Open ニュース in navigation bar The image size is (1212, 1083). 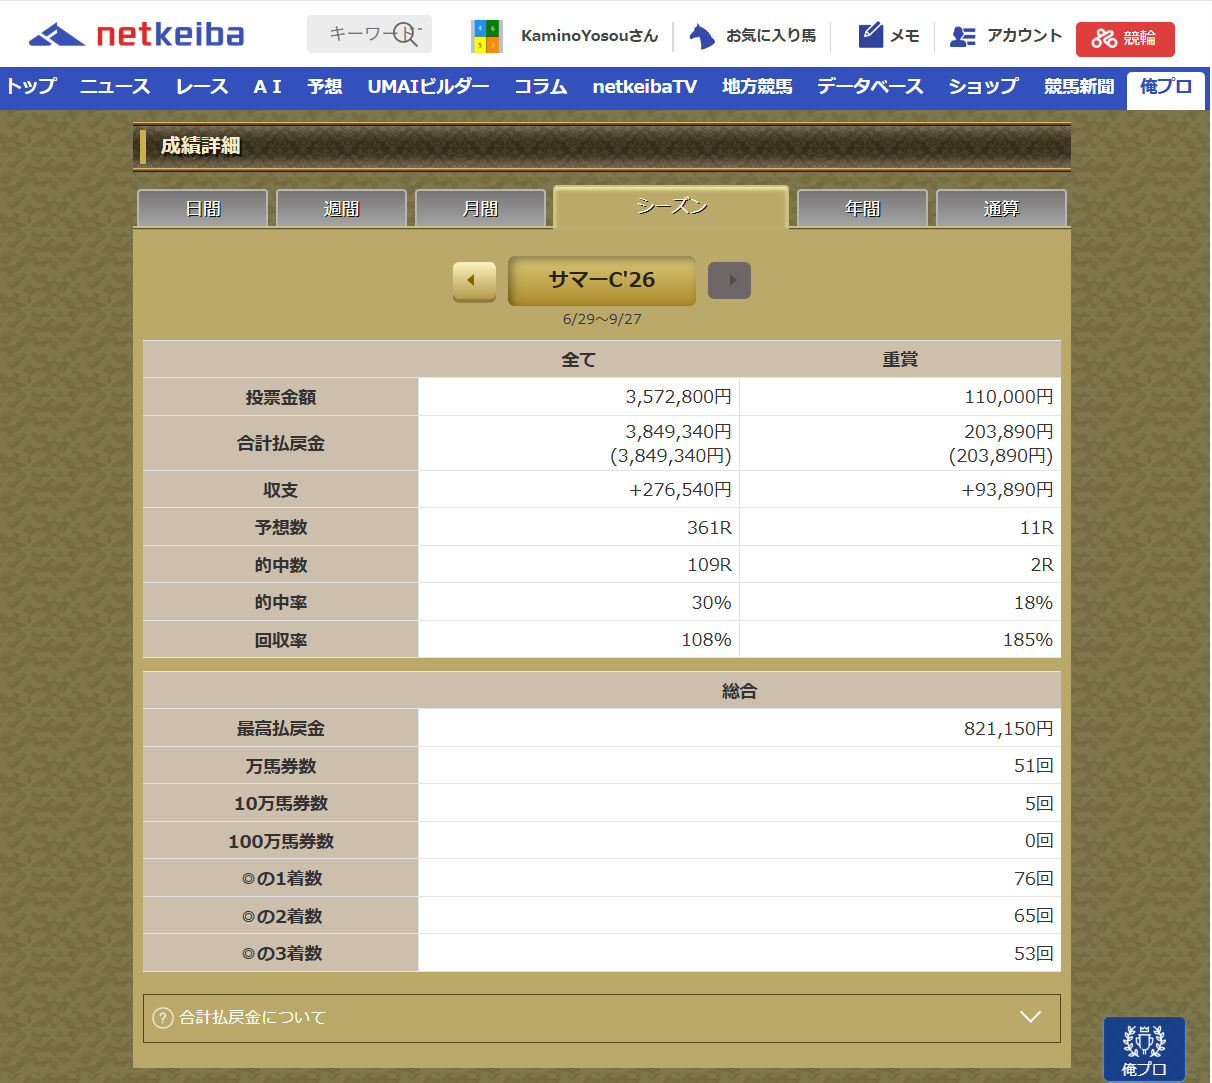(x=115, y=87)
